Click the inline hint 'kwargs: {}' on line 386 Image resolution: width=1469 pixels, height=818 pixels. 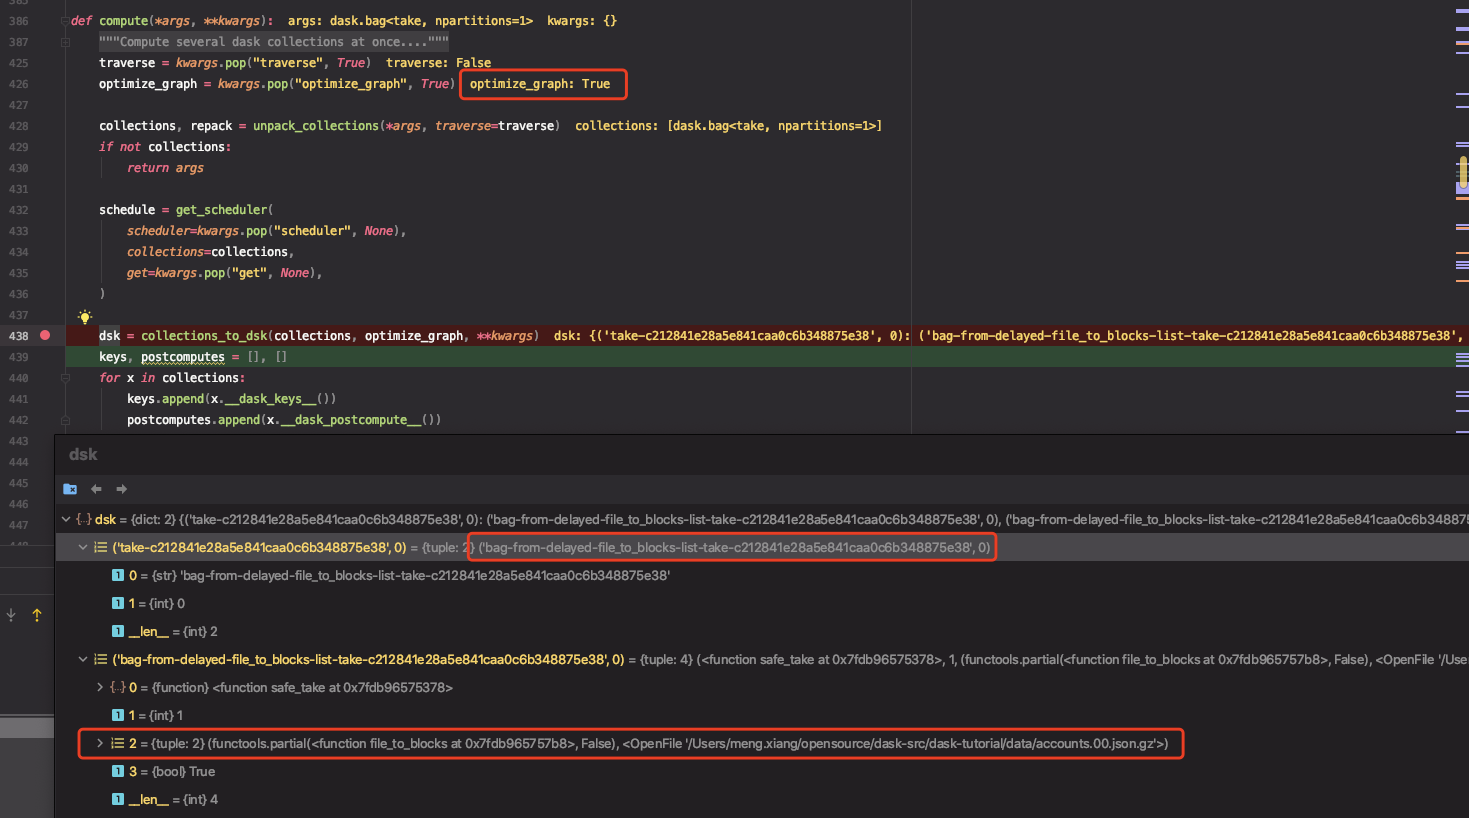[x=582, y=21]
